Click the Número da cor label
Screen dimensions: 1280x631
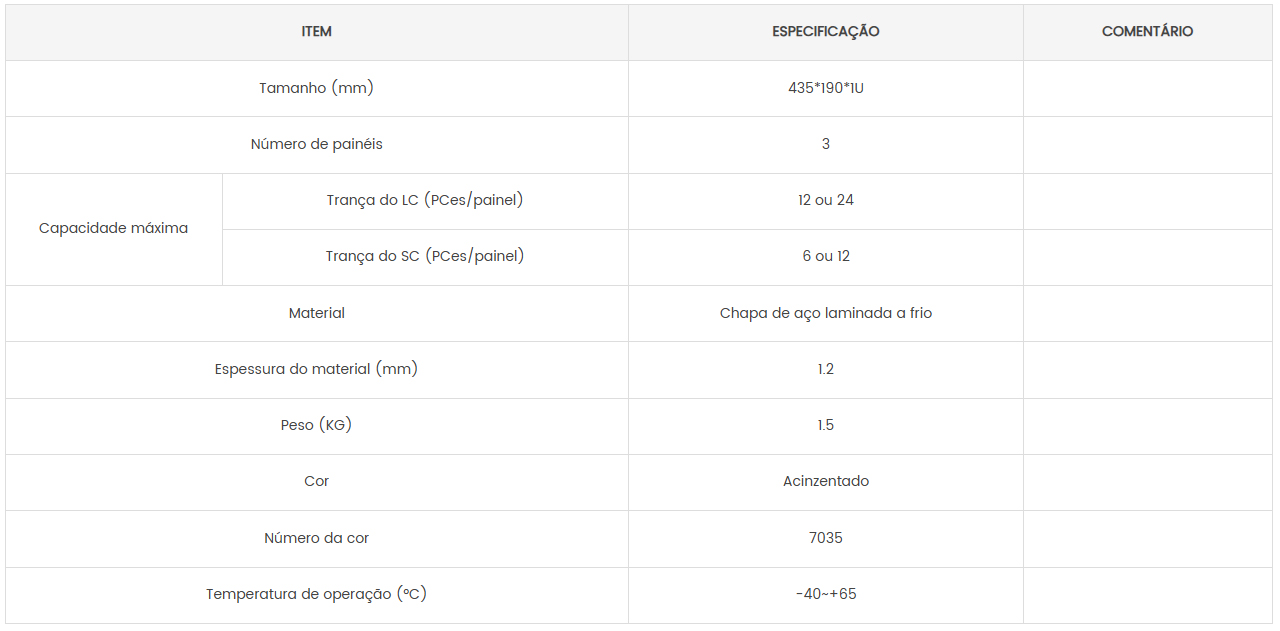(317, 538)
